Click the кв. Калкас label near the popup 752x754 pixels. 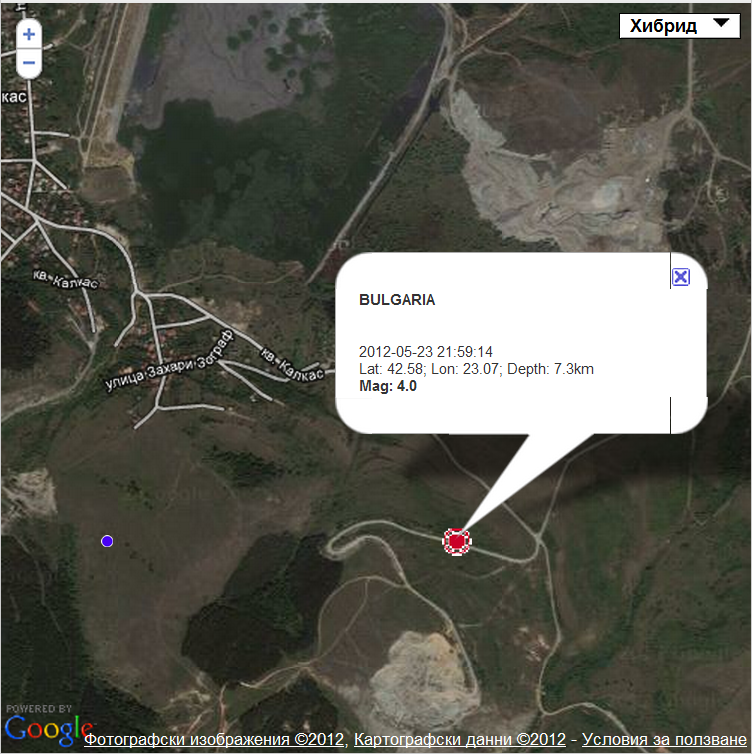point(292,364)
